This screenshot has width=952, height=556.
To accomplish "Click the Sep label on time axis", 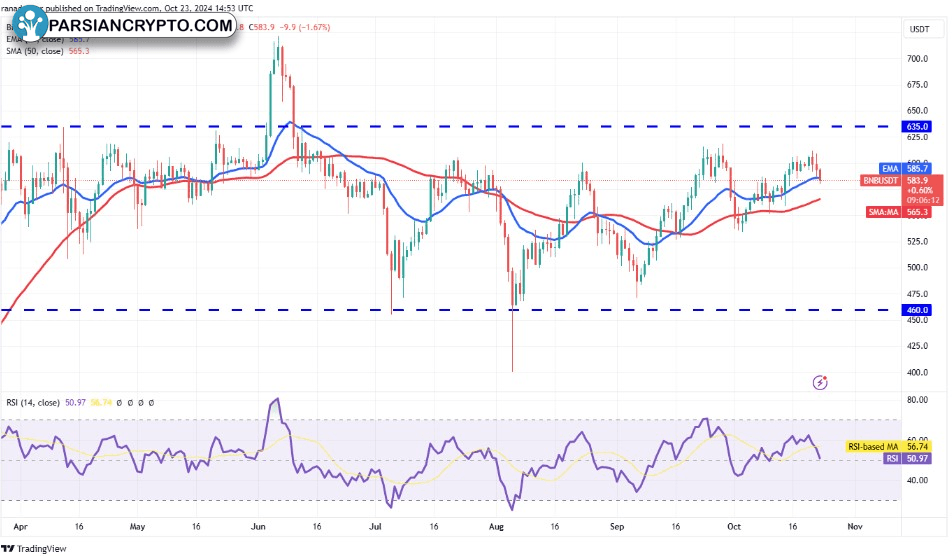I will (617, 527).
